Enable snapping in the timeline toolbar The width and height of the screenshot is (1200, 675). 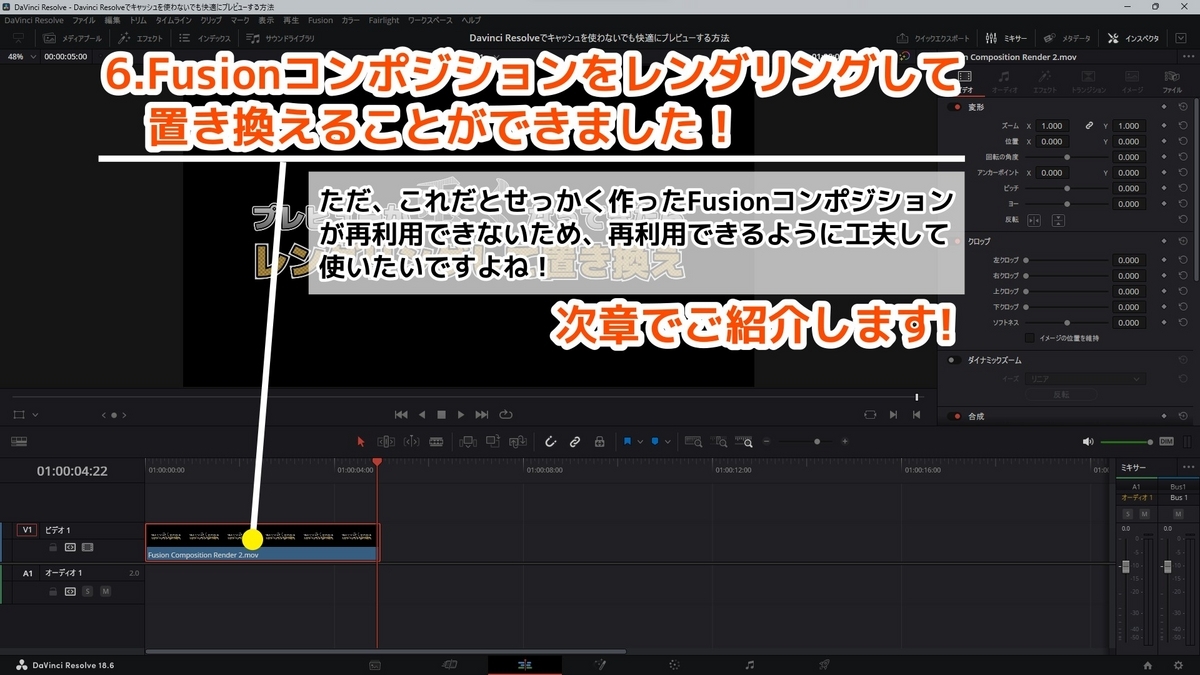[550, 441]
